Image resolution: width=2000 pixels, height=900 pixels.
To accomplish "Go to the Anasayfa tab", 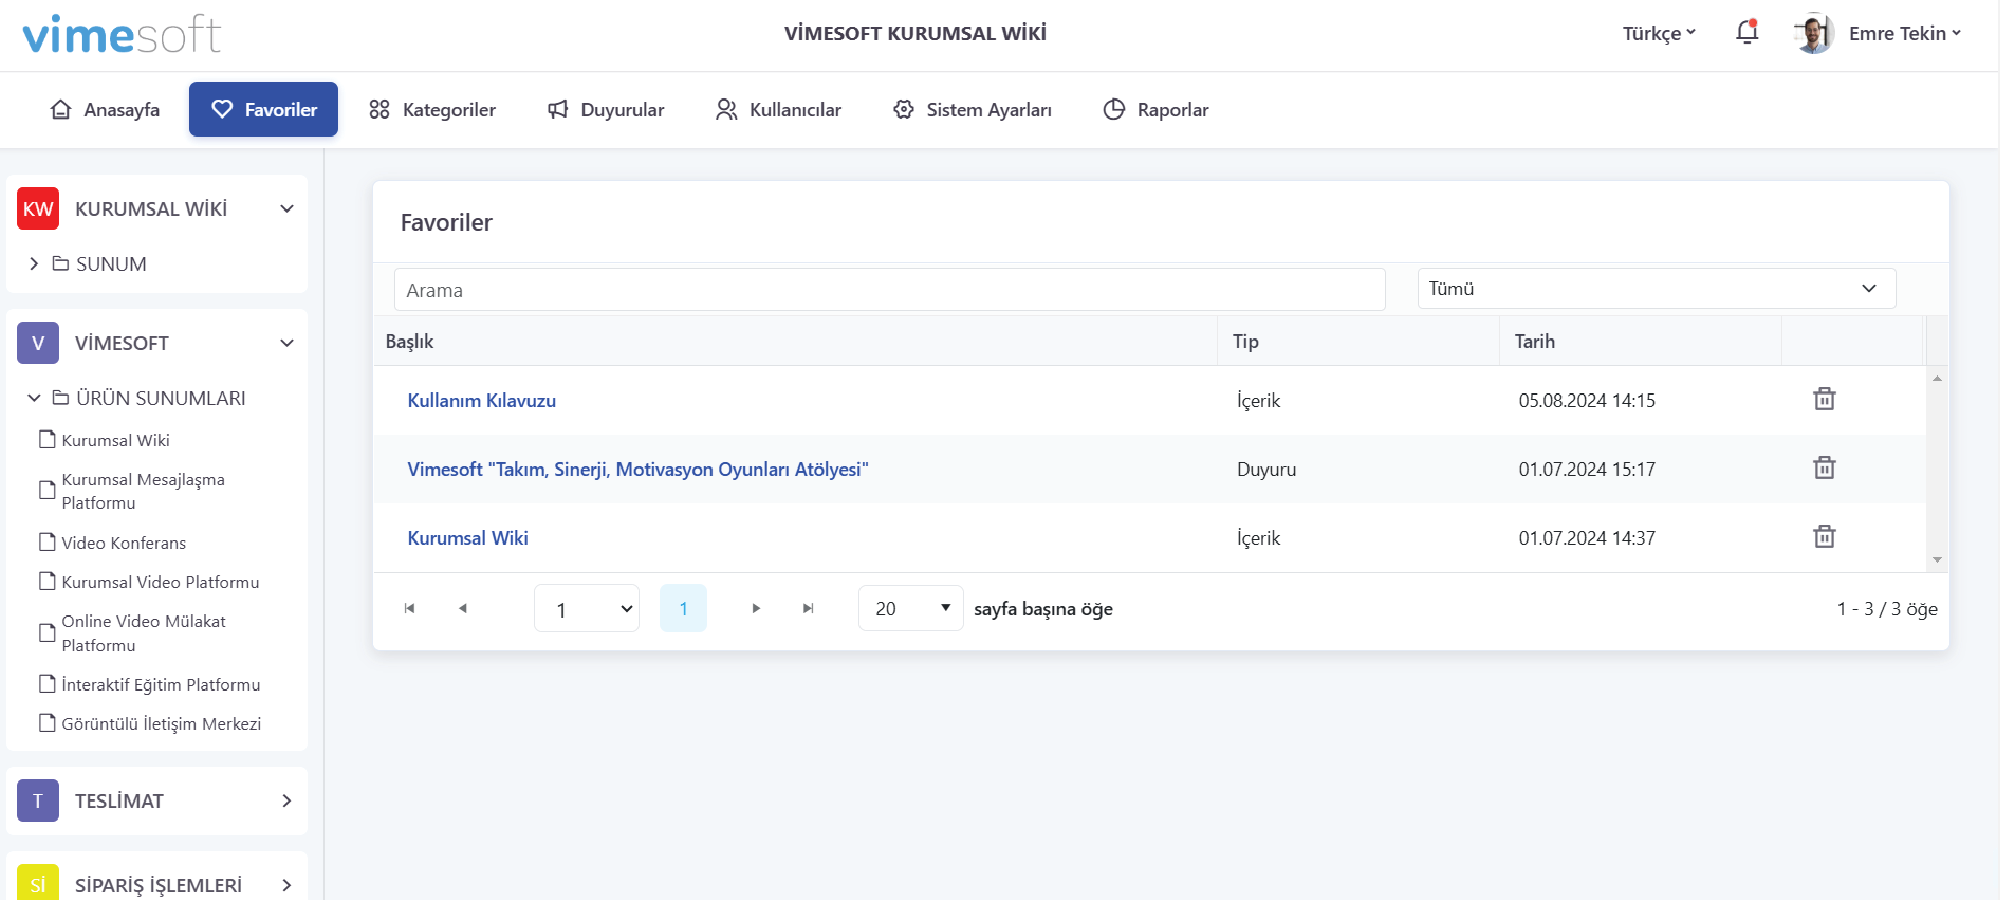I will pos(105,109).
